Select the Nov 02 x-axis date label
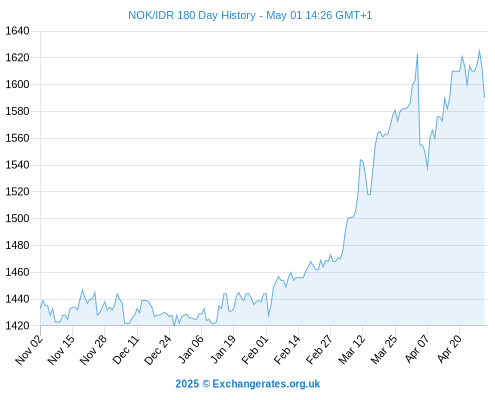The image size is (495, 400). point(29,349)
